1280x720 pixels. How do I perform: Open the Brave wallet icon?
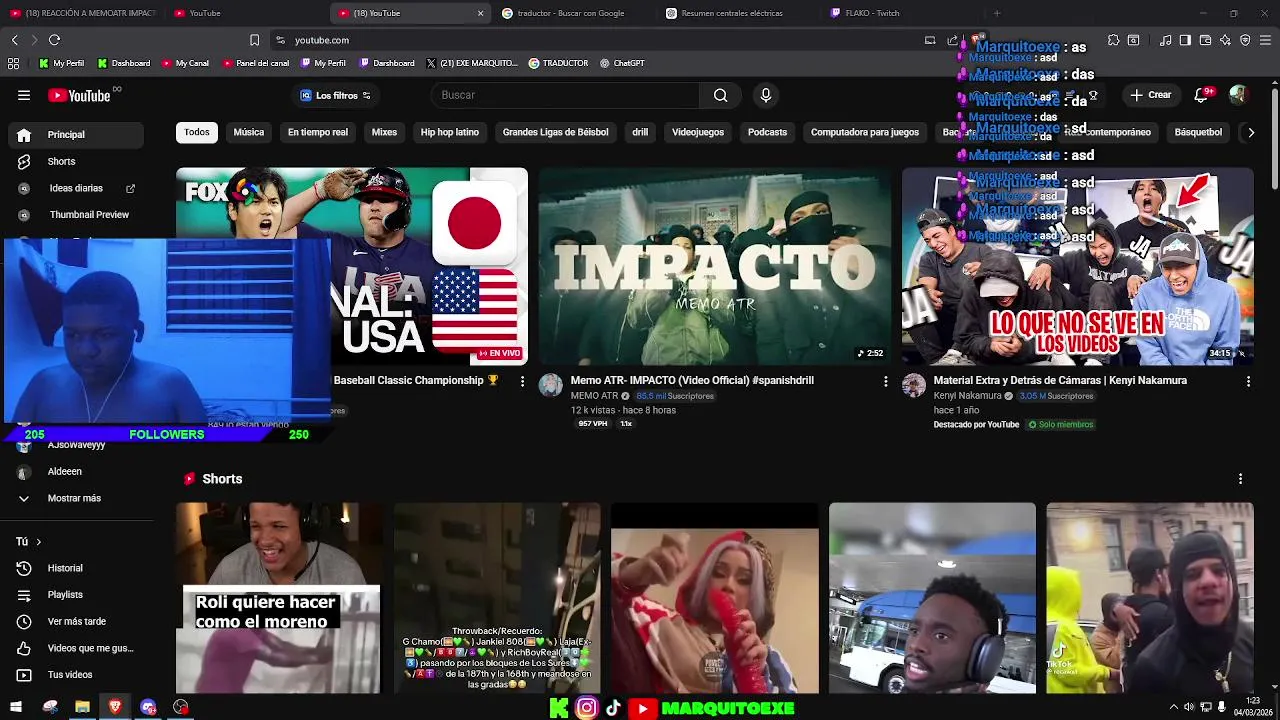point(1205,40)
